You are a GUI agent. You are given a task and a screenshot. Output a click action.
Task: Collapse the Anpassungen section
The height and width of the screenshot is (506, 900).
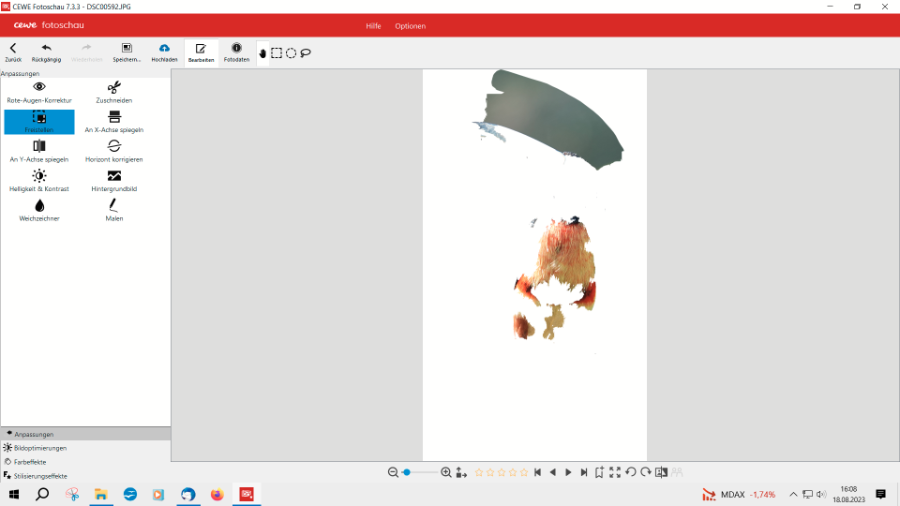[86, 434]
